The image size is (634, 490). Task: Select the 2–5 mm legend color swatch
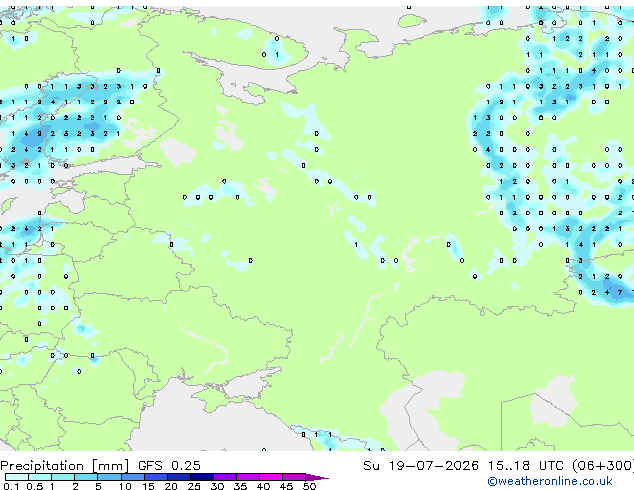click(86, 477)
